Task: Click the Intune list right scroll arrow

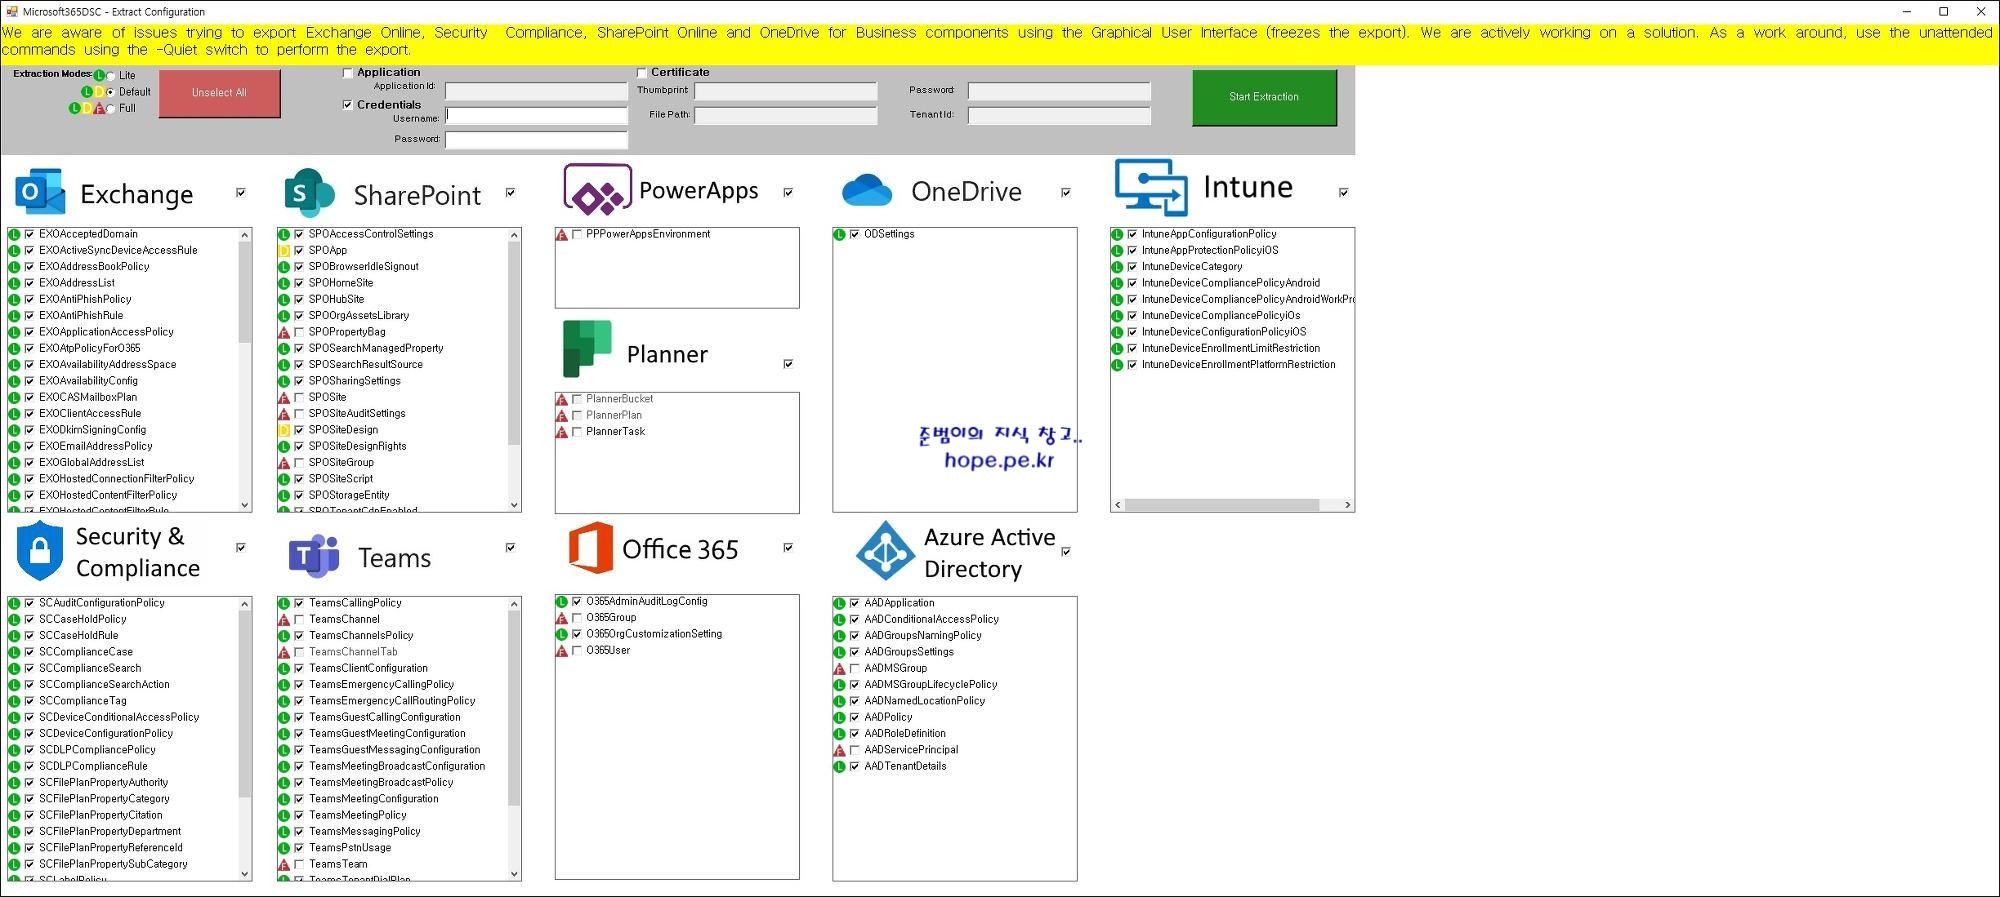Action: pos(1348,506)
